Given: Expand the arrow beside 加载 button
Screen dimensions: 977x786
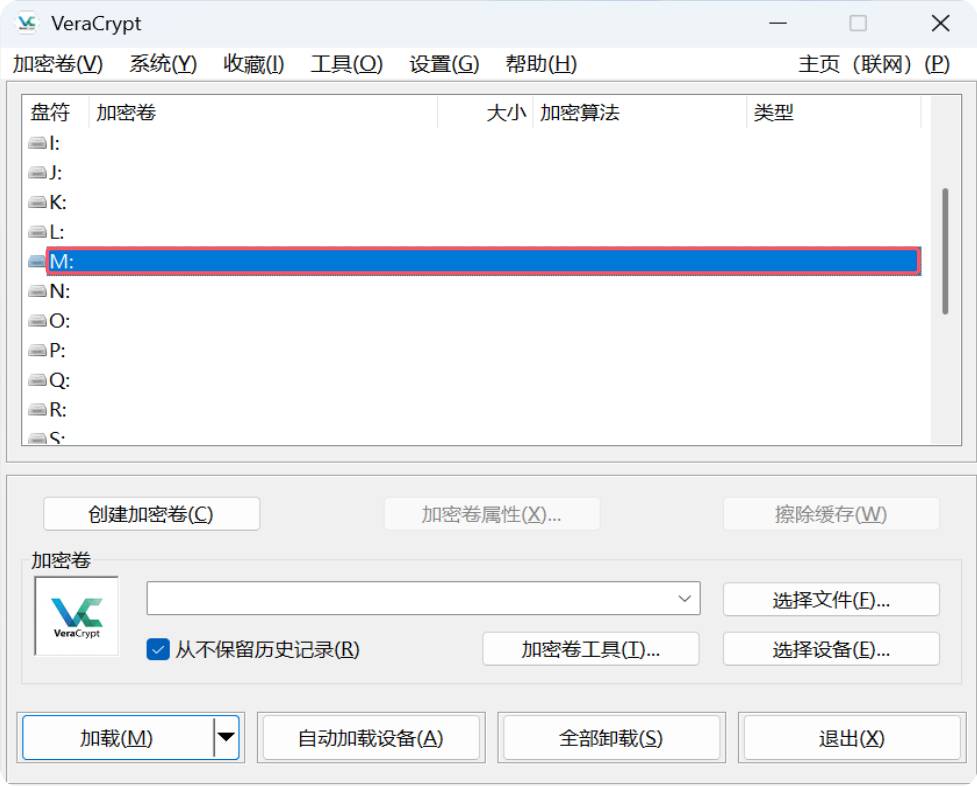Looking at the screenshot, I should pyautogui.click(x=226, y=738).
